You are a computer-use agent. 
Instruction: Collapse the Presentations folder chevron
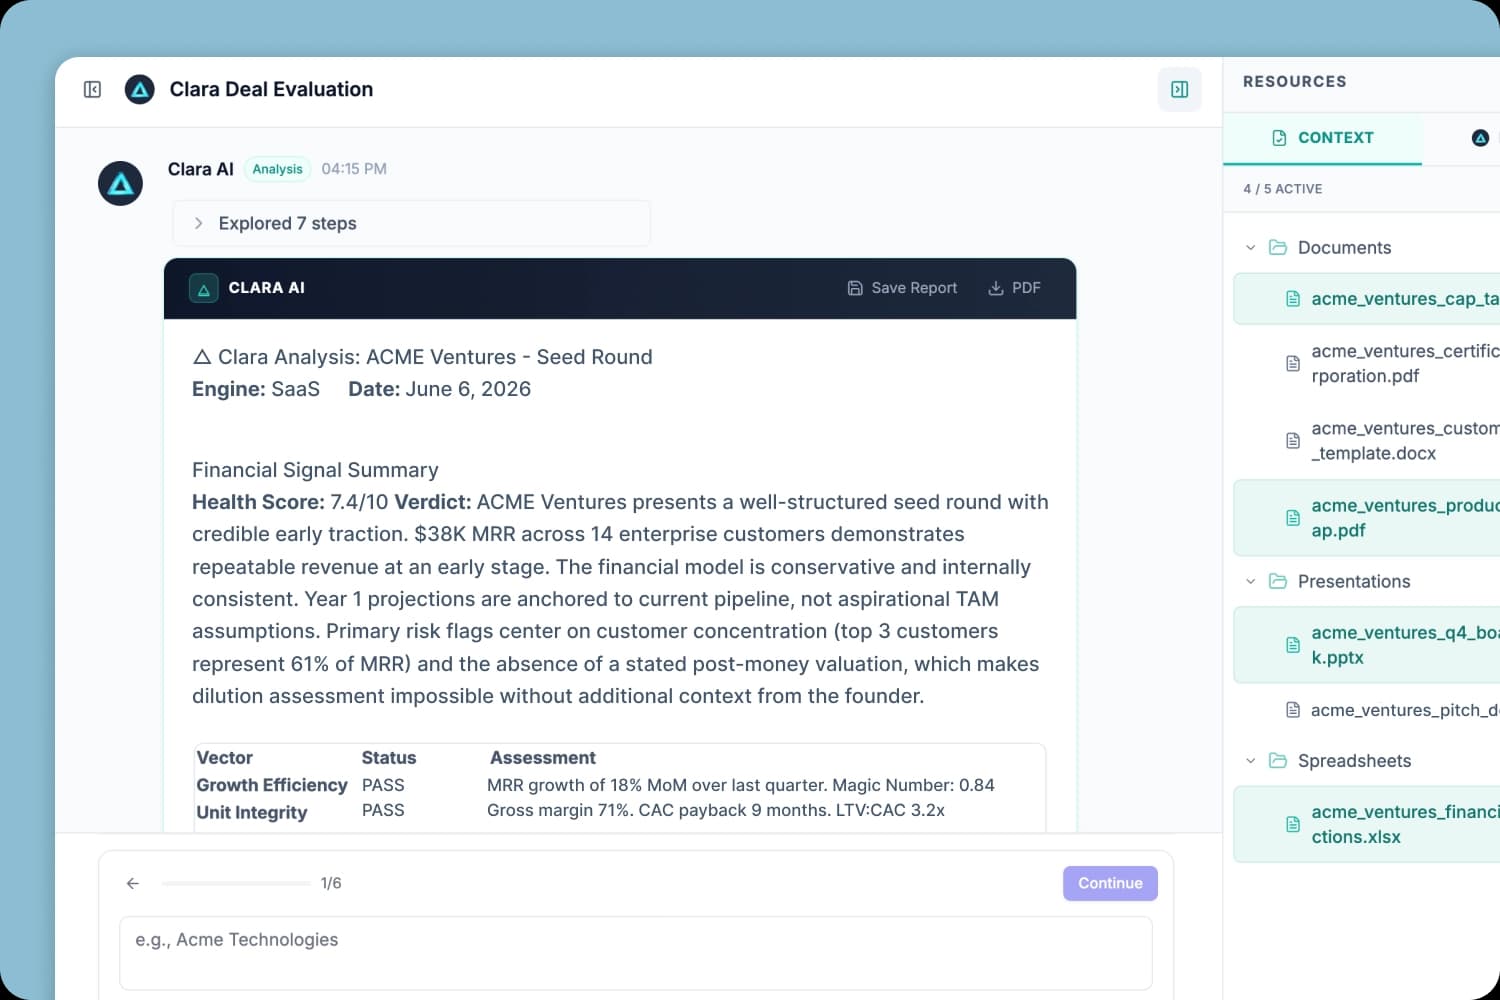[1250, 581]
